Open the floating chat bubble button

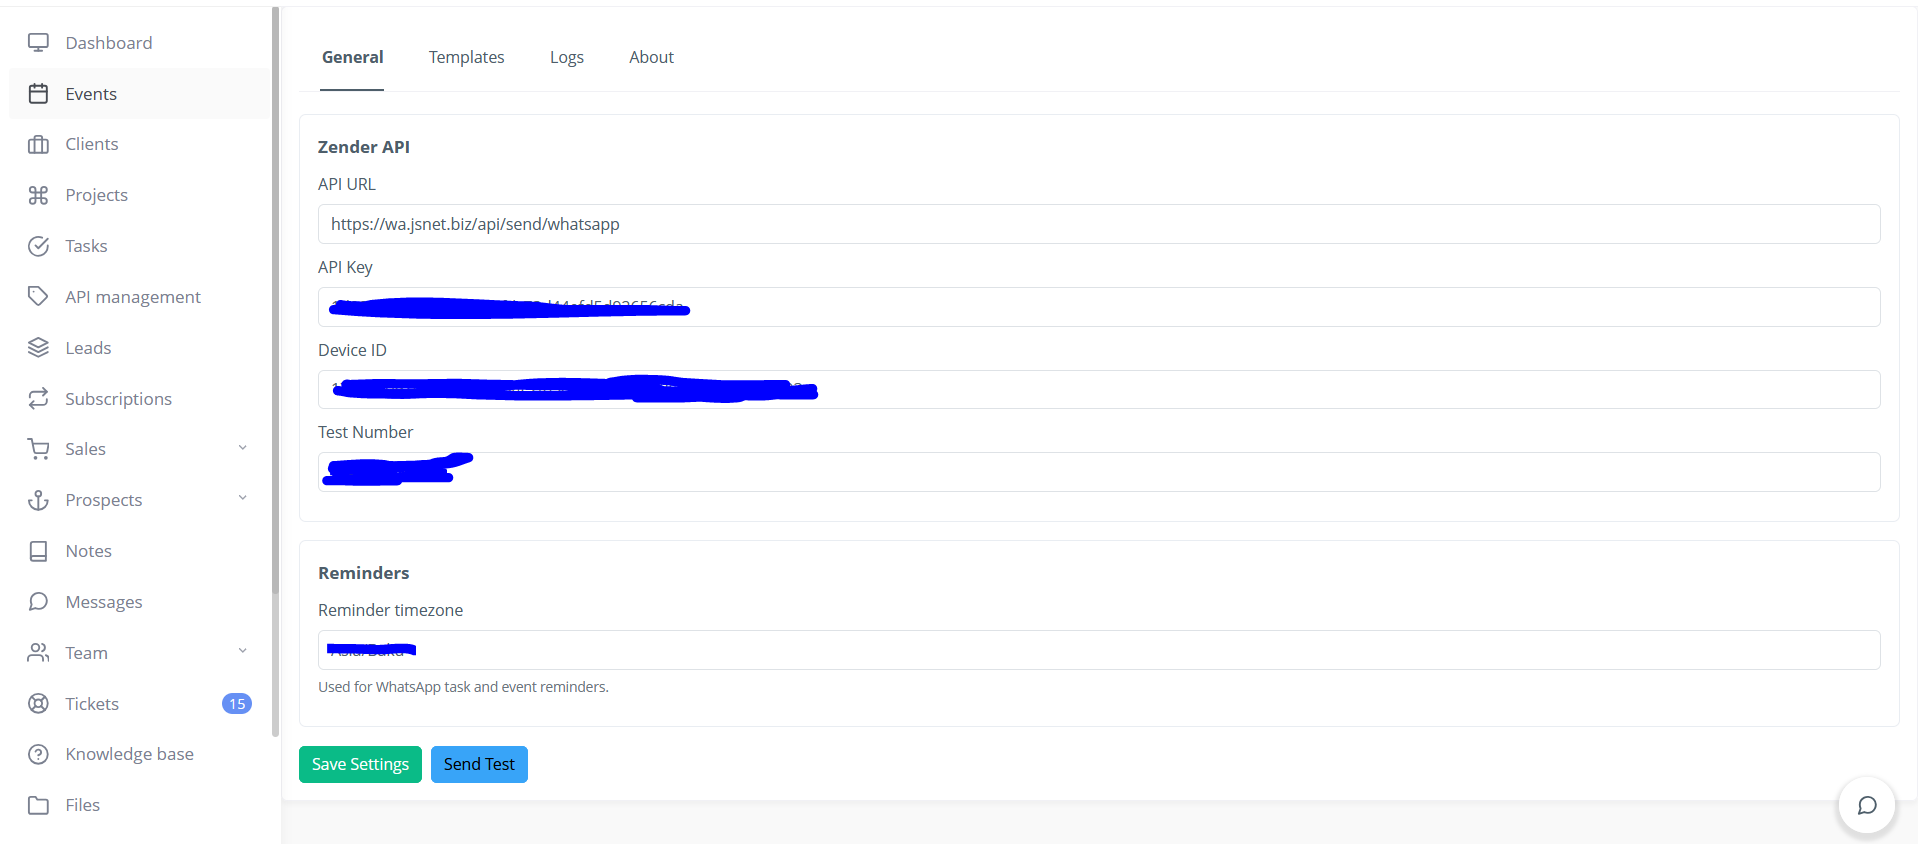coord(1866,806)
